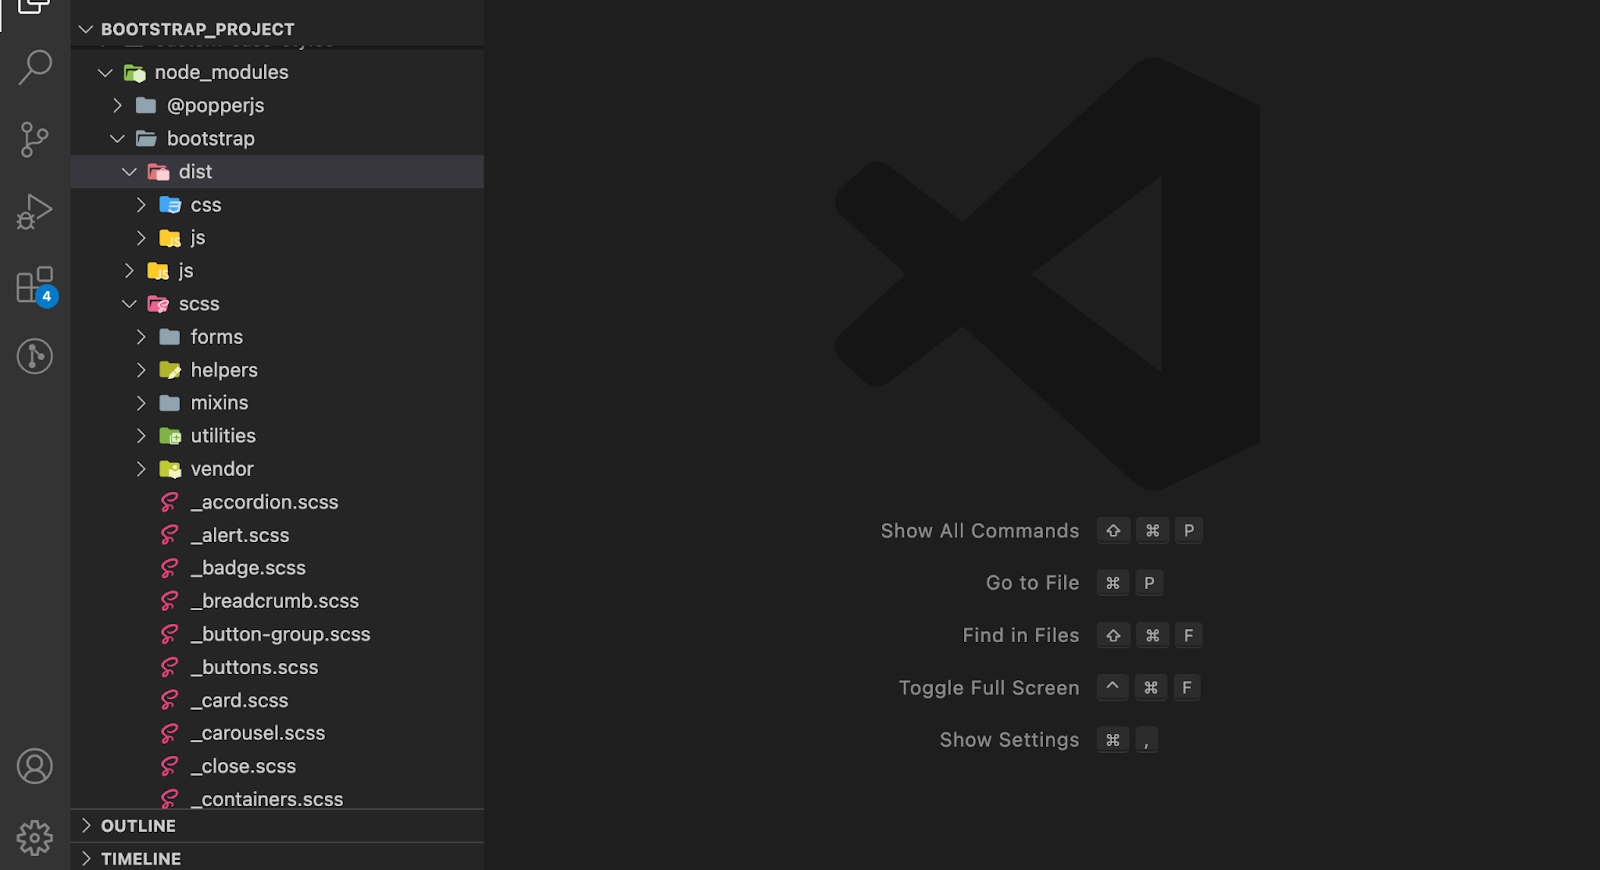Select the _badge.scss file name
The width and height of the screenshot is (1600, 870).
click(248, 568)
